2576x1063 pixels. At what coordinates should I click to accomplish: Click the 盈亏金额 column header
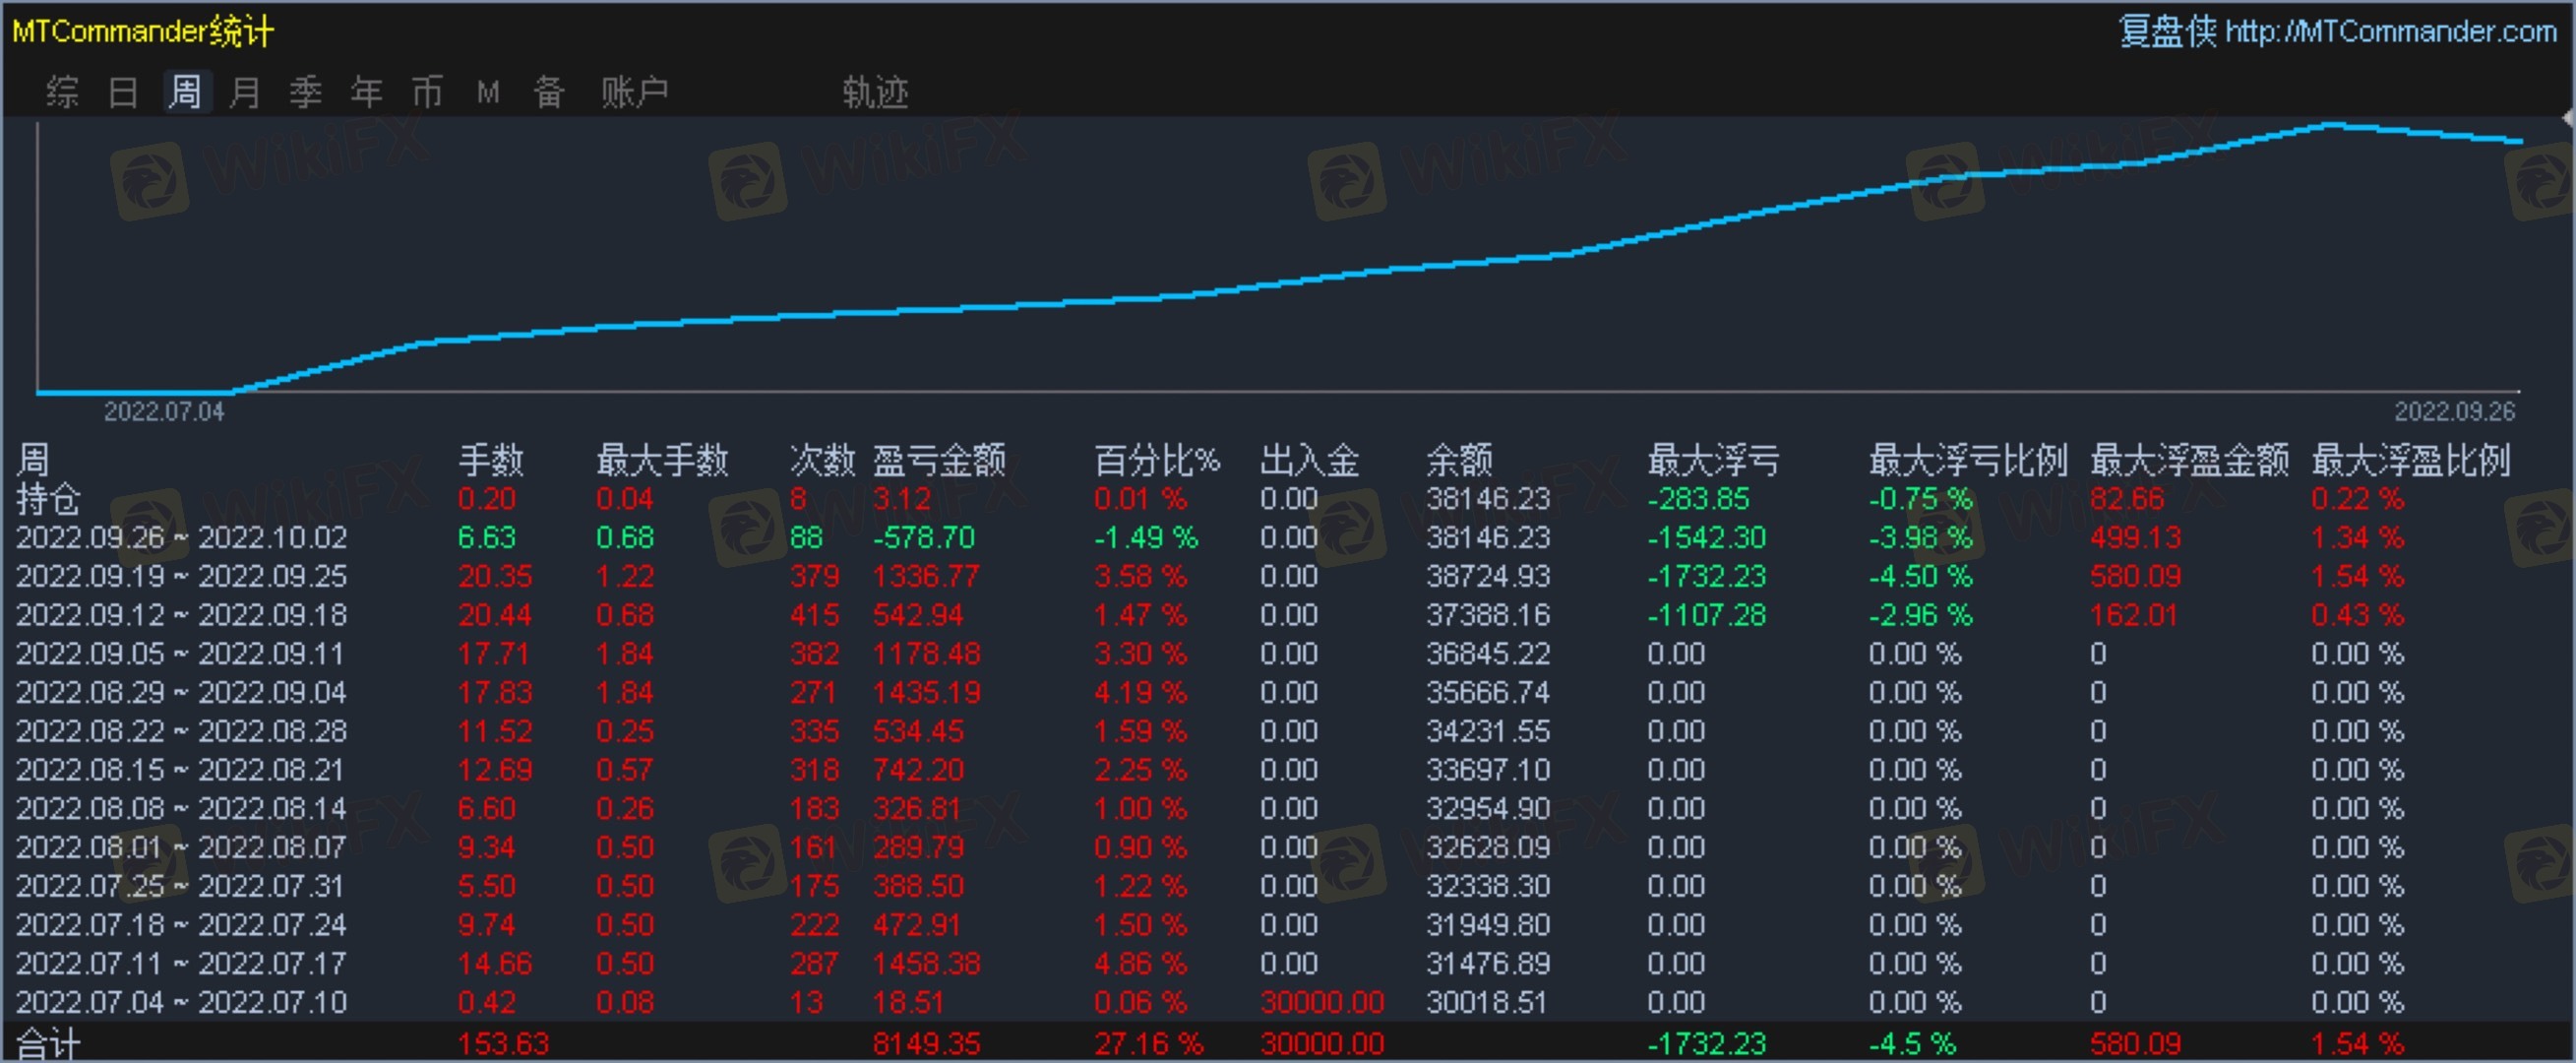(x=939, y=460)
